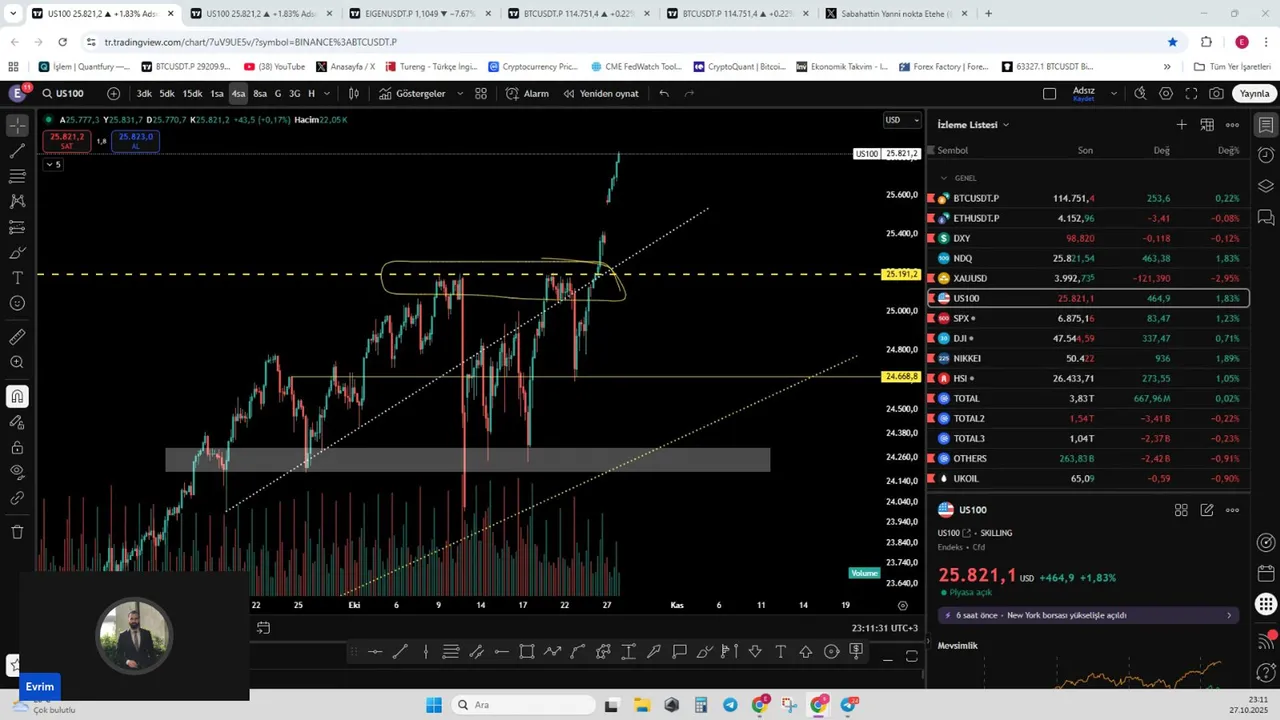Expand the collapsed indicators legend showing 5
The height and width of the screenshot is (720, 1280).
click(53, 164)
